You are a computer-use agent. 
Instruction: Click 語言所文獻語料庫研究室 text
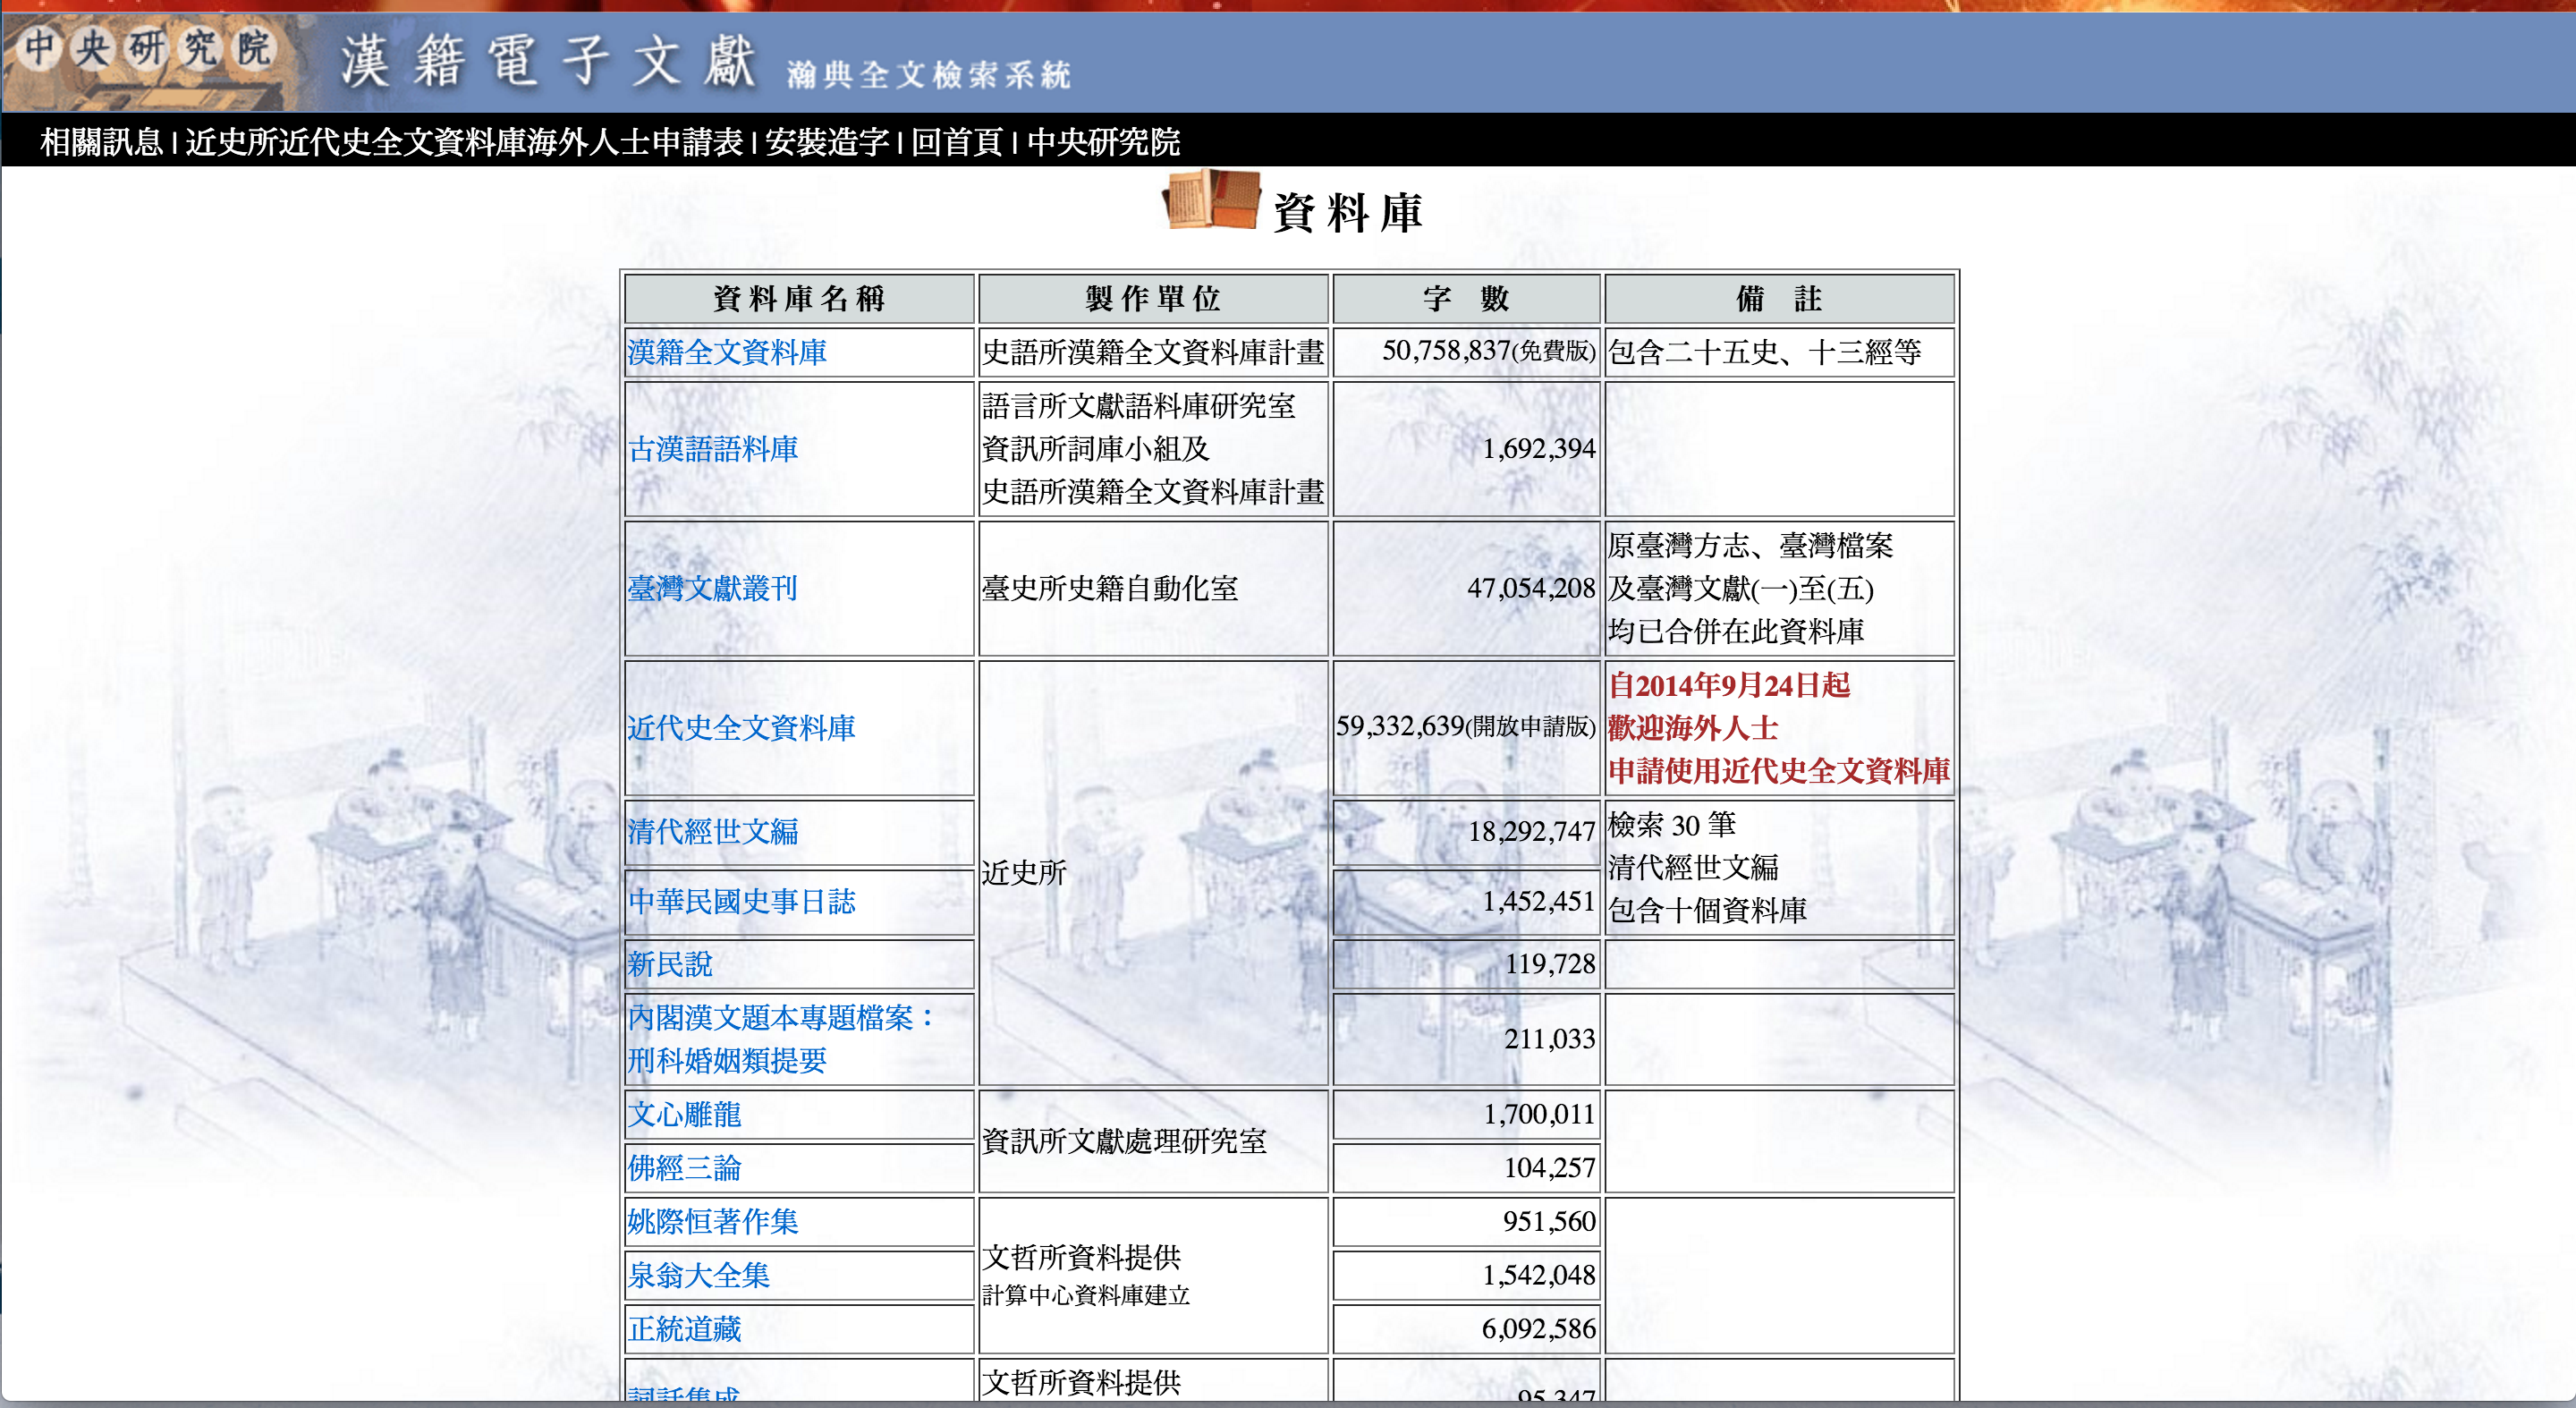(1138, 406)
